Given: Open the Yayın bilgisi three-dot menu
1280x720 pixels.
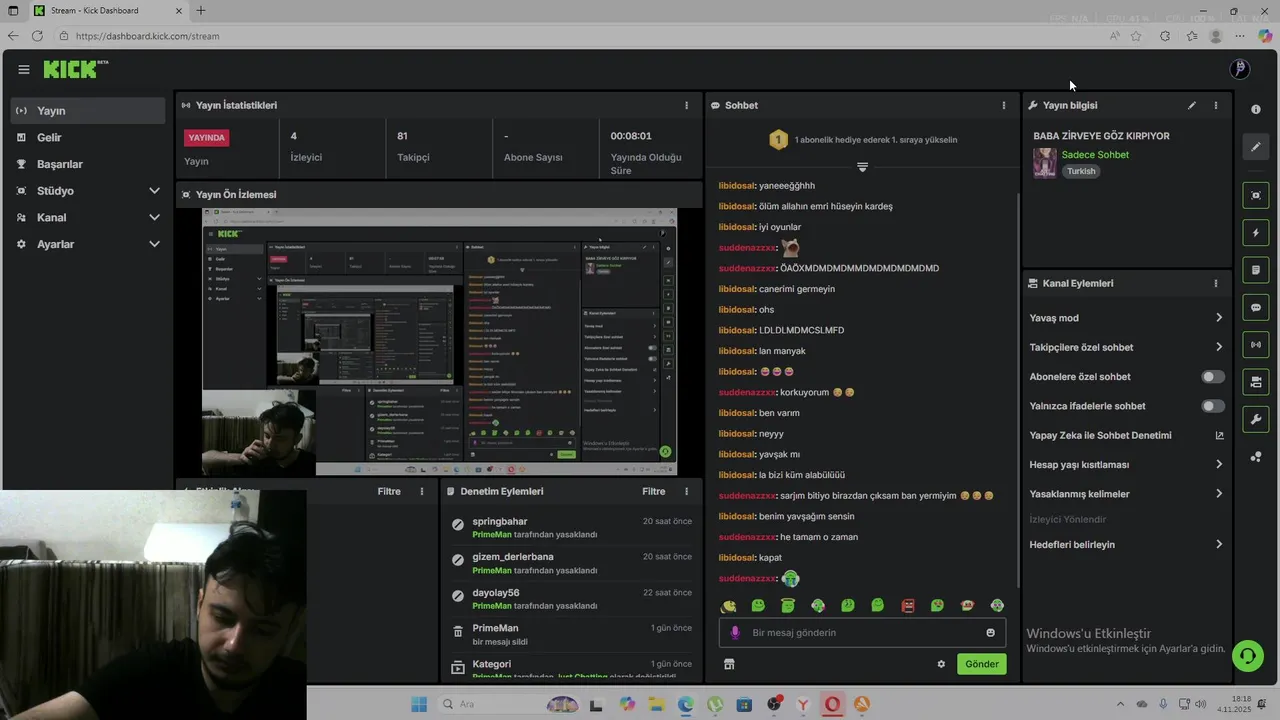Looking at the screenshot, I should pos(1216,105).
